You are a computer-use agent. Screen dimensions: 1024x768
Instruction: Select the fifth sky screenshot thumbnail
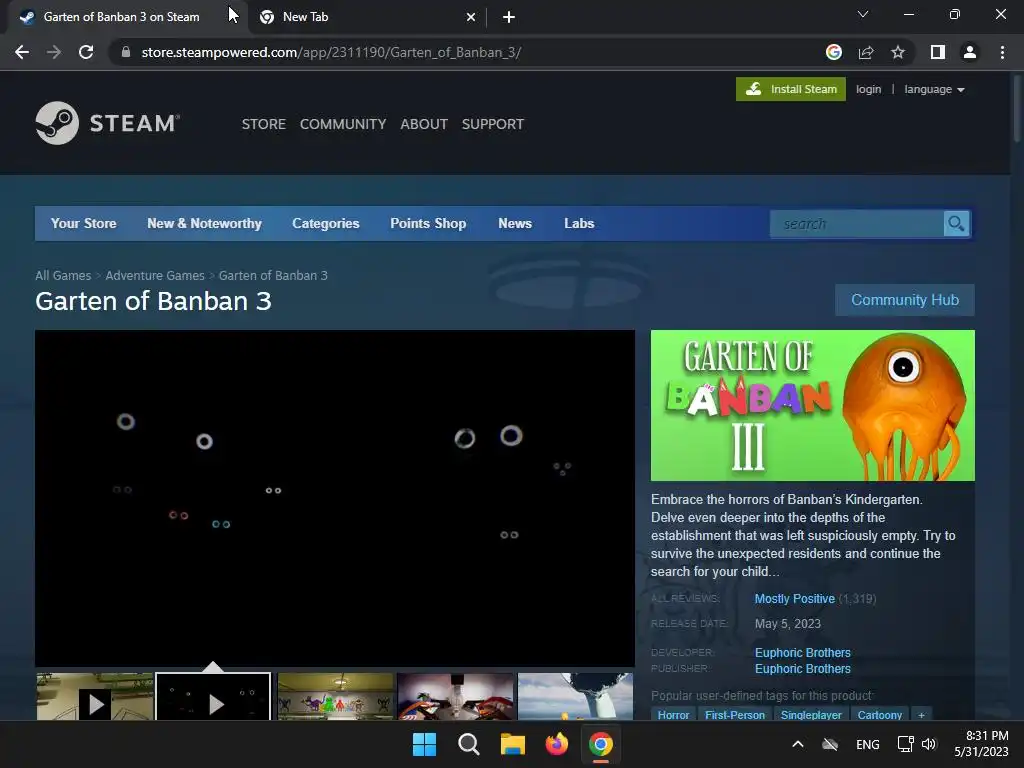[x=575, y=697]
